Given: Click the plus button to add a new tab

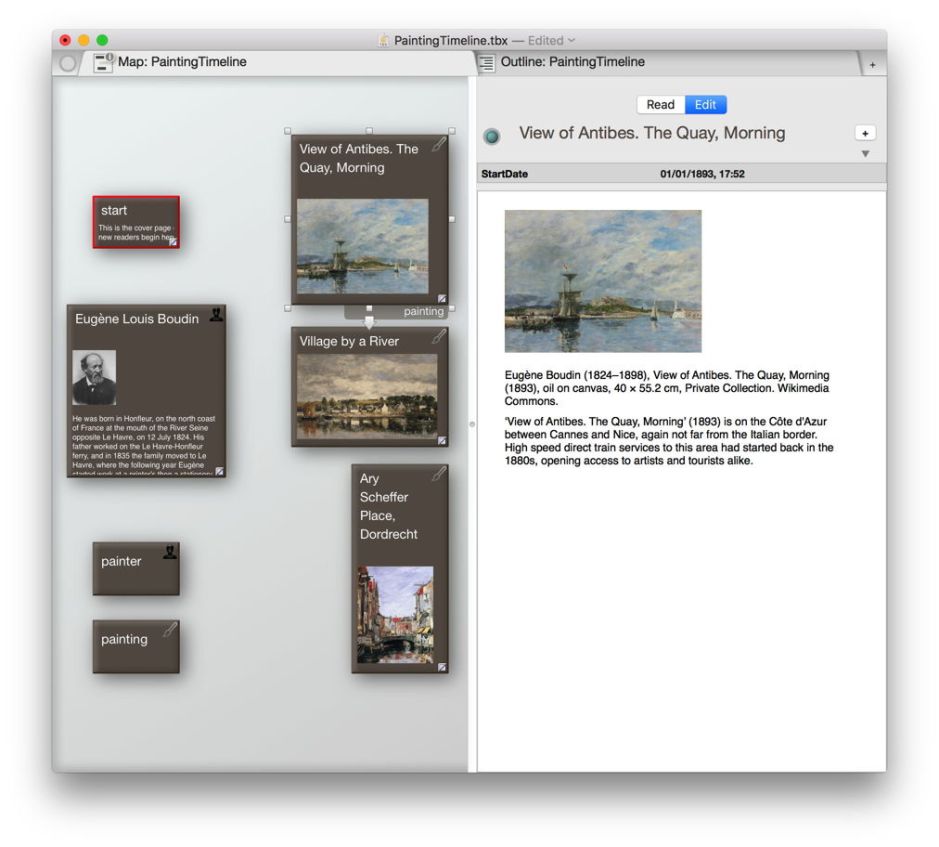Looking at the screenshot, I should pyautogui.click(x=871, y=64).
